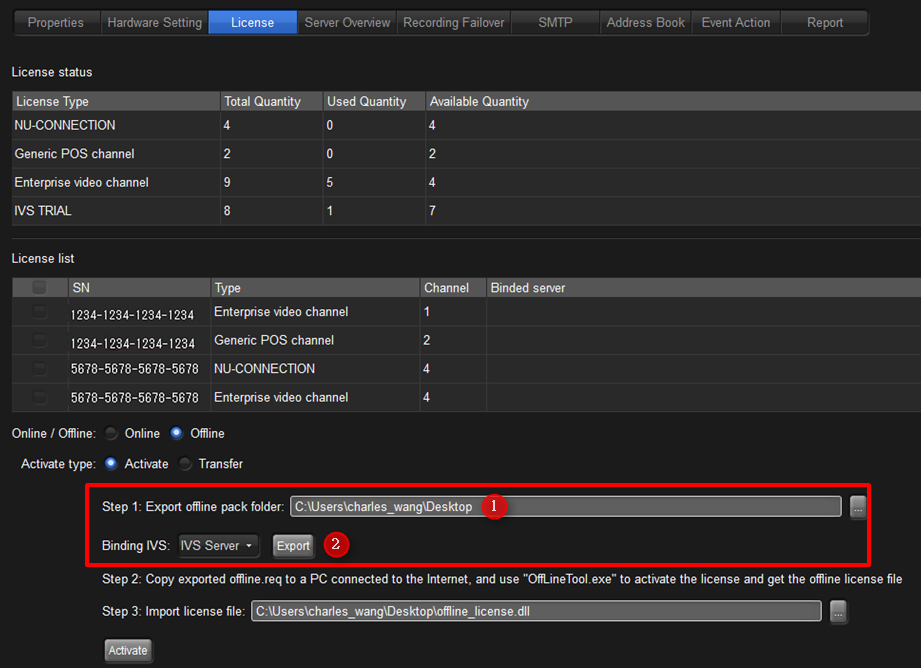Select the Offline radio button
The image size is (921, 668).
pyautogui.click(x=177, y=434)
